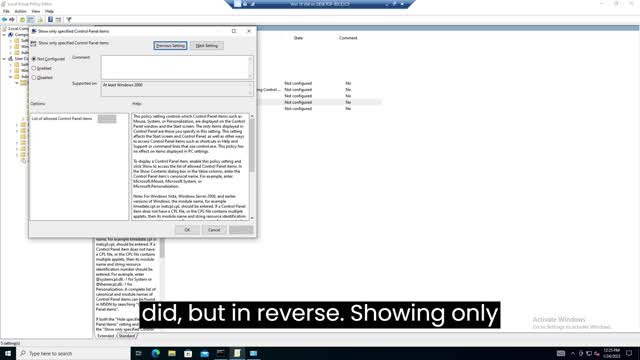Click the Forward arrow in the toolbar
The image size is (640, 360).
[x=12, y=20]
